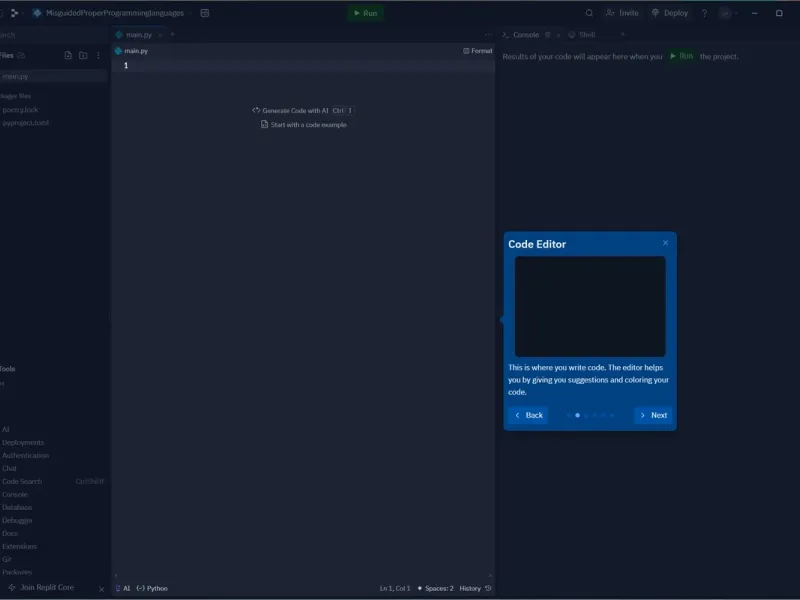800x600 pixels.
Task: Click the Back button in the tour
Action: point(528,415)
